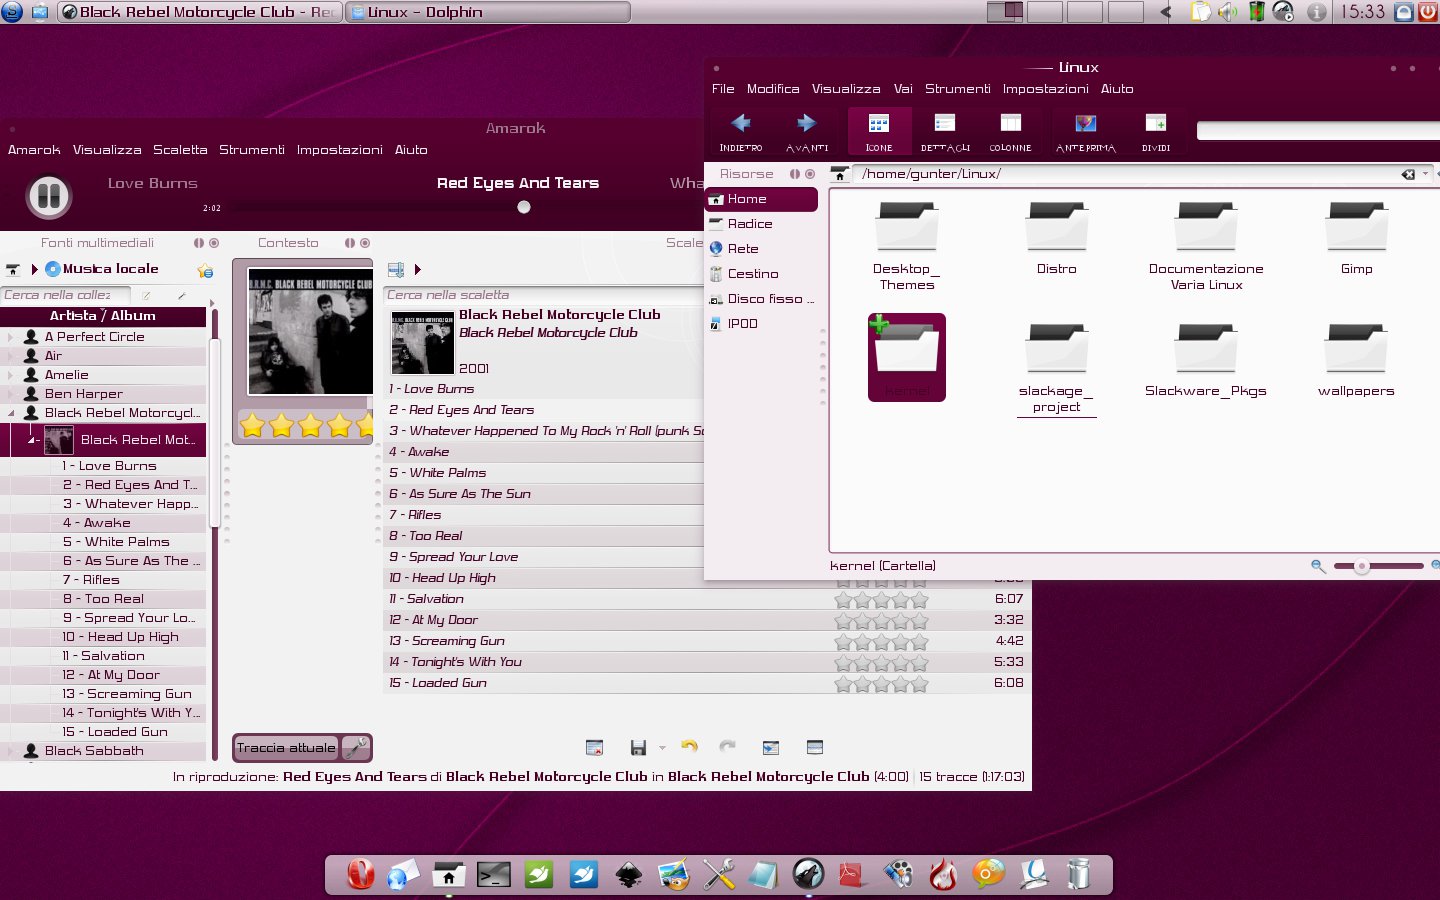The image size is (1440, 900).
Task: Open the Vai menu in Dolphin
Action: click(903, 89)
